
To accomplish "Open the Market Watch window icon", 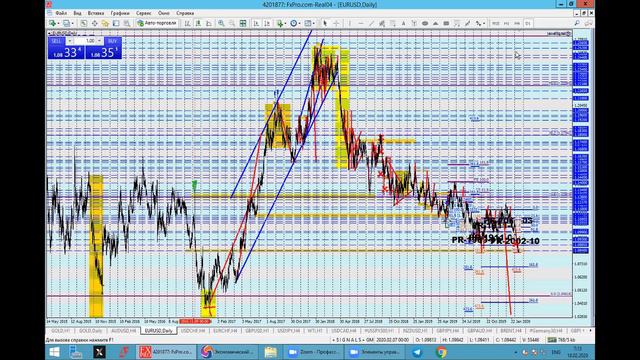I will coord(84,23).
